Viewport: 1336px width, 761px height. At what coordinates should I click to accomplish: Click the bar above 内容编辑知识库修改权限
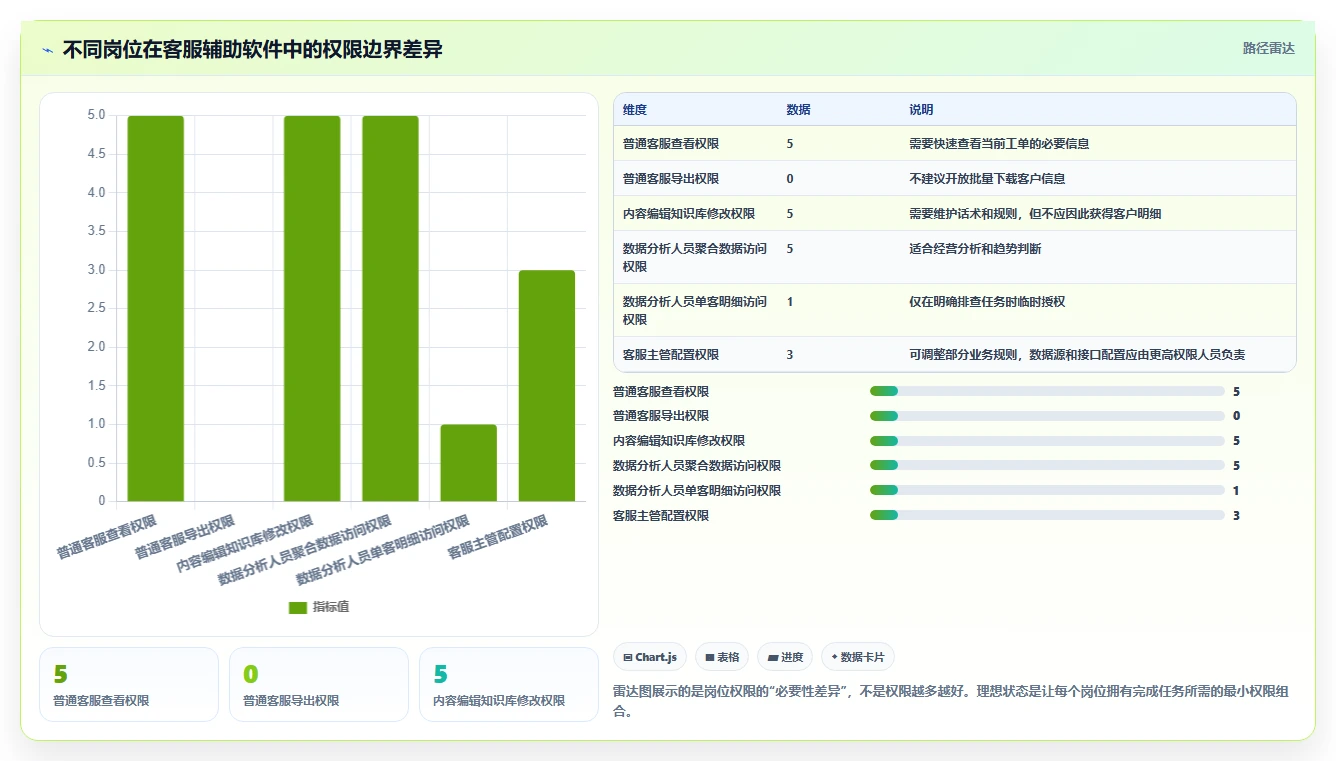point(312,308)
